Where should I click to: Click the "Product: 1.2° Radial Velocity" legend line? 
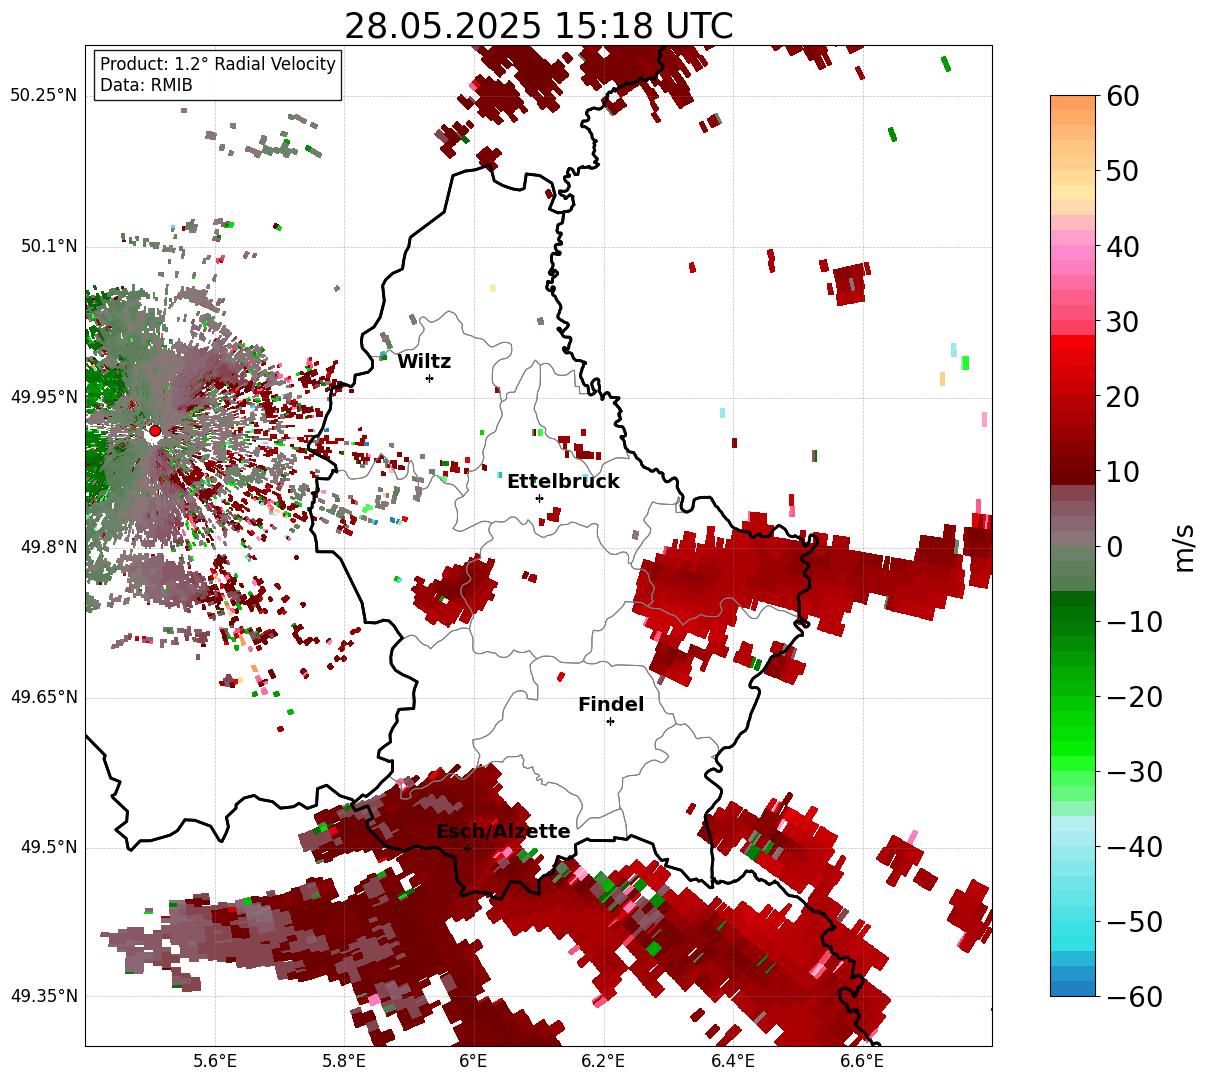[218, 64]
